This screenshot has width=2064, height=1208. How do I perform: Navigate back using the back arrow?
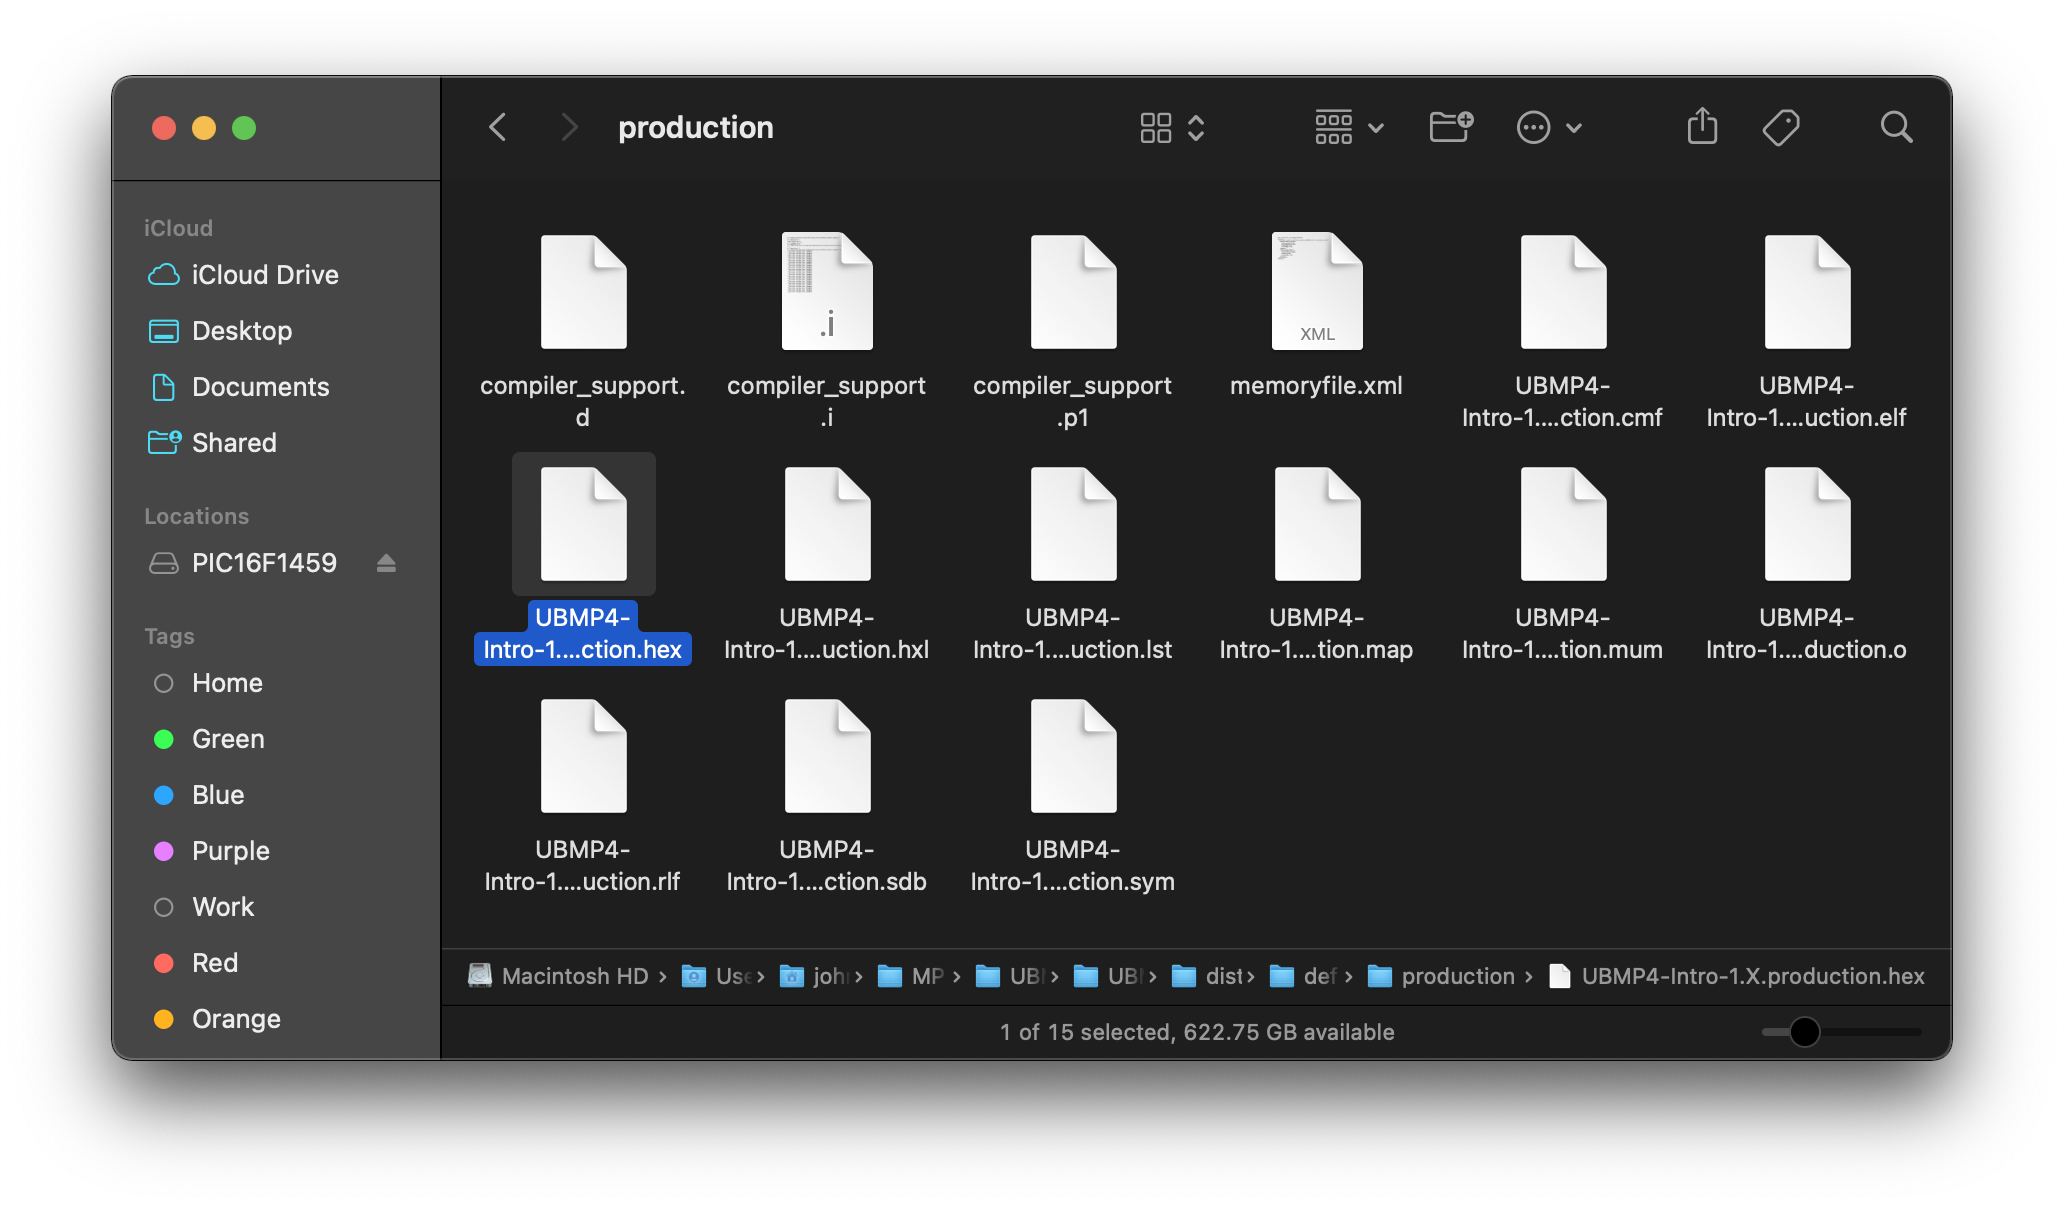(x=497, y=127)
